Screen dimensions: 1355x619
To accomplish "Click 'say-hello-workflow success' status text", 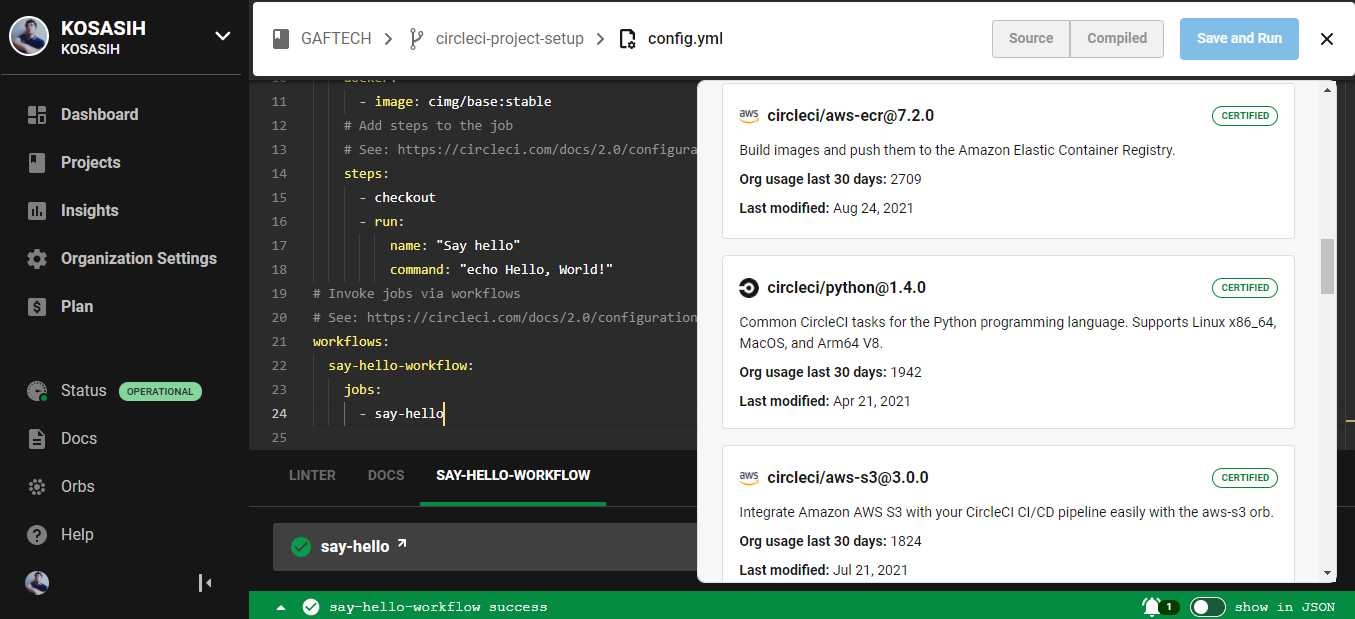I will pos(438,607).
